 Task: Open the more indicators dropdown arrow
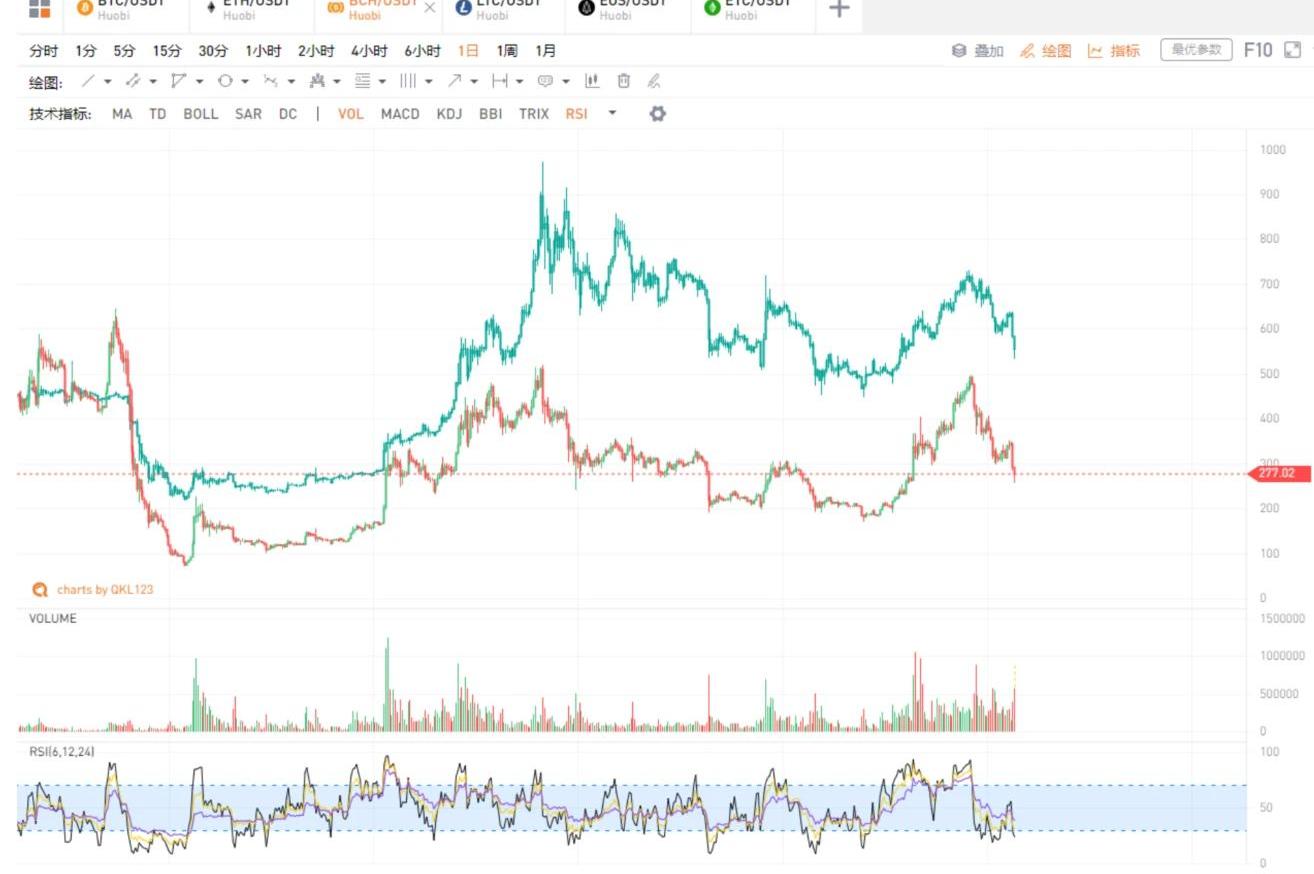[x=612, y=114]
